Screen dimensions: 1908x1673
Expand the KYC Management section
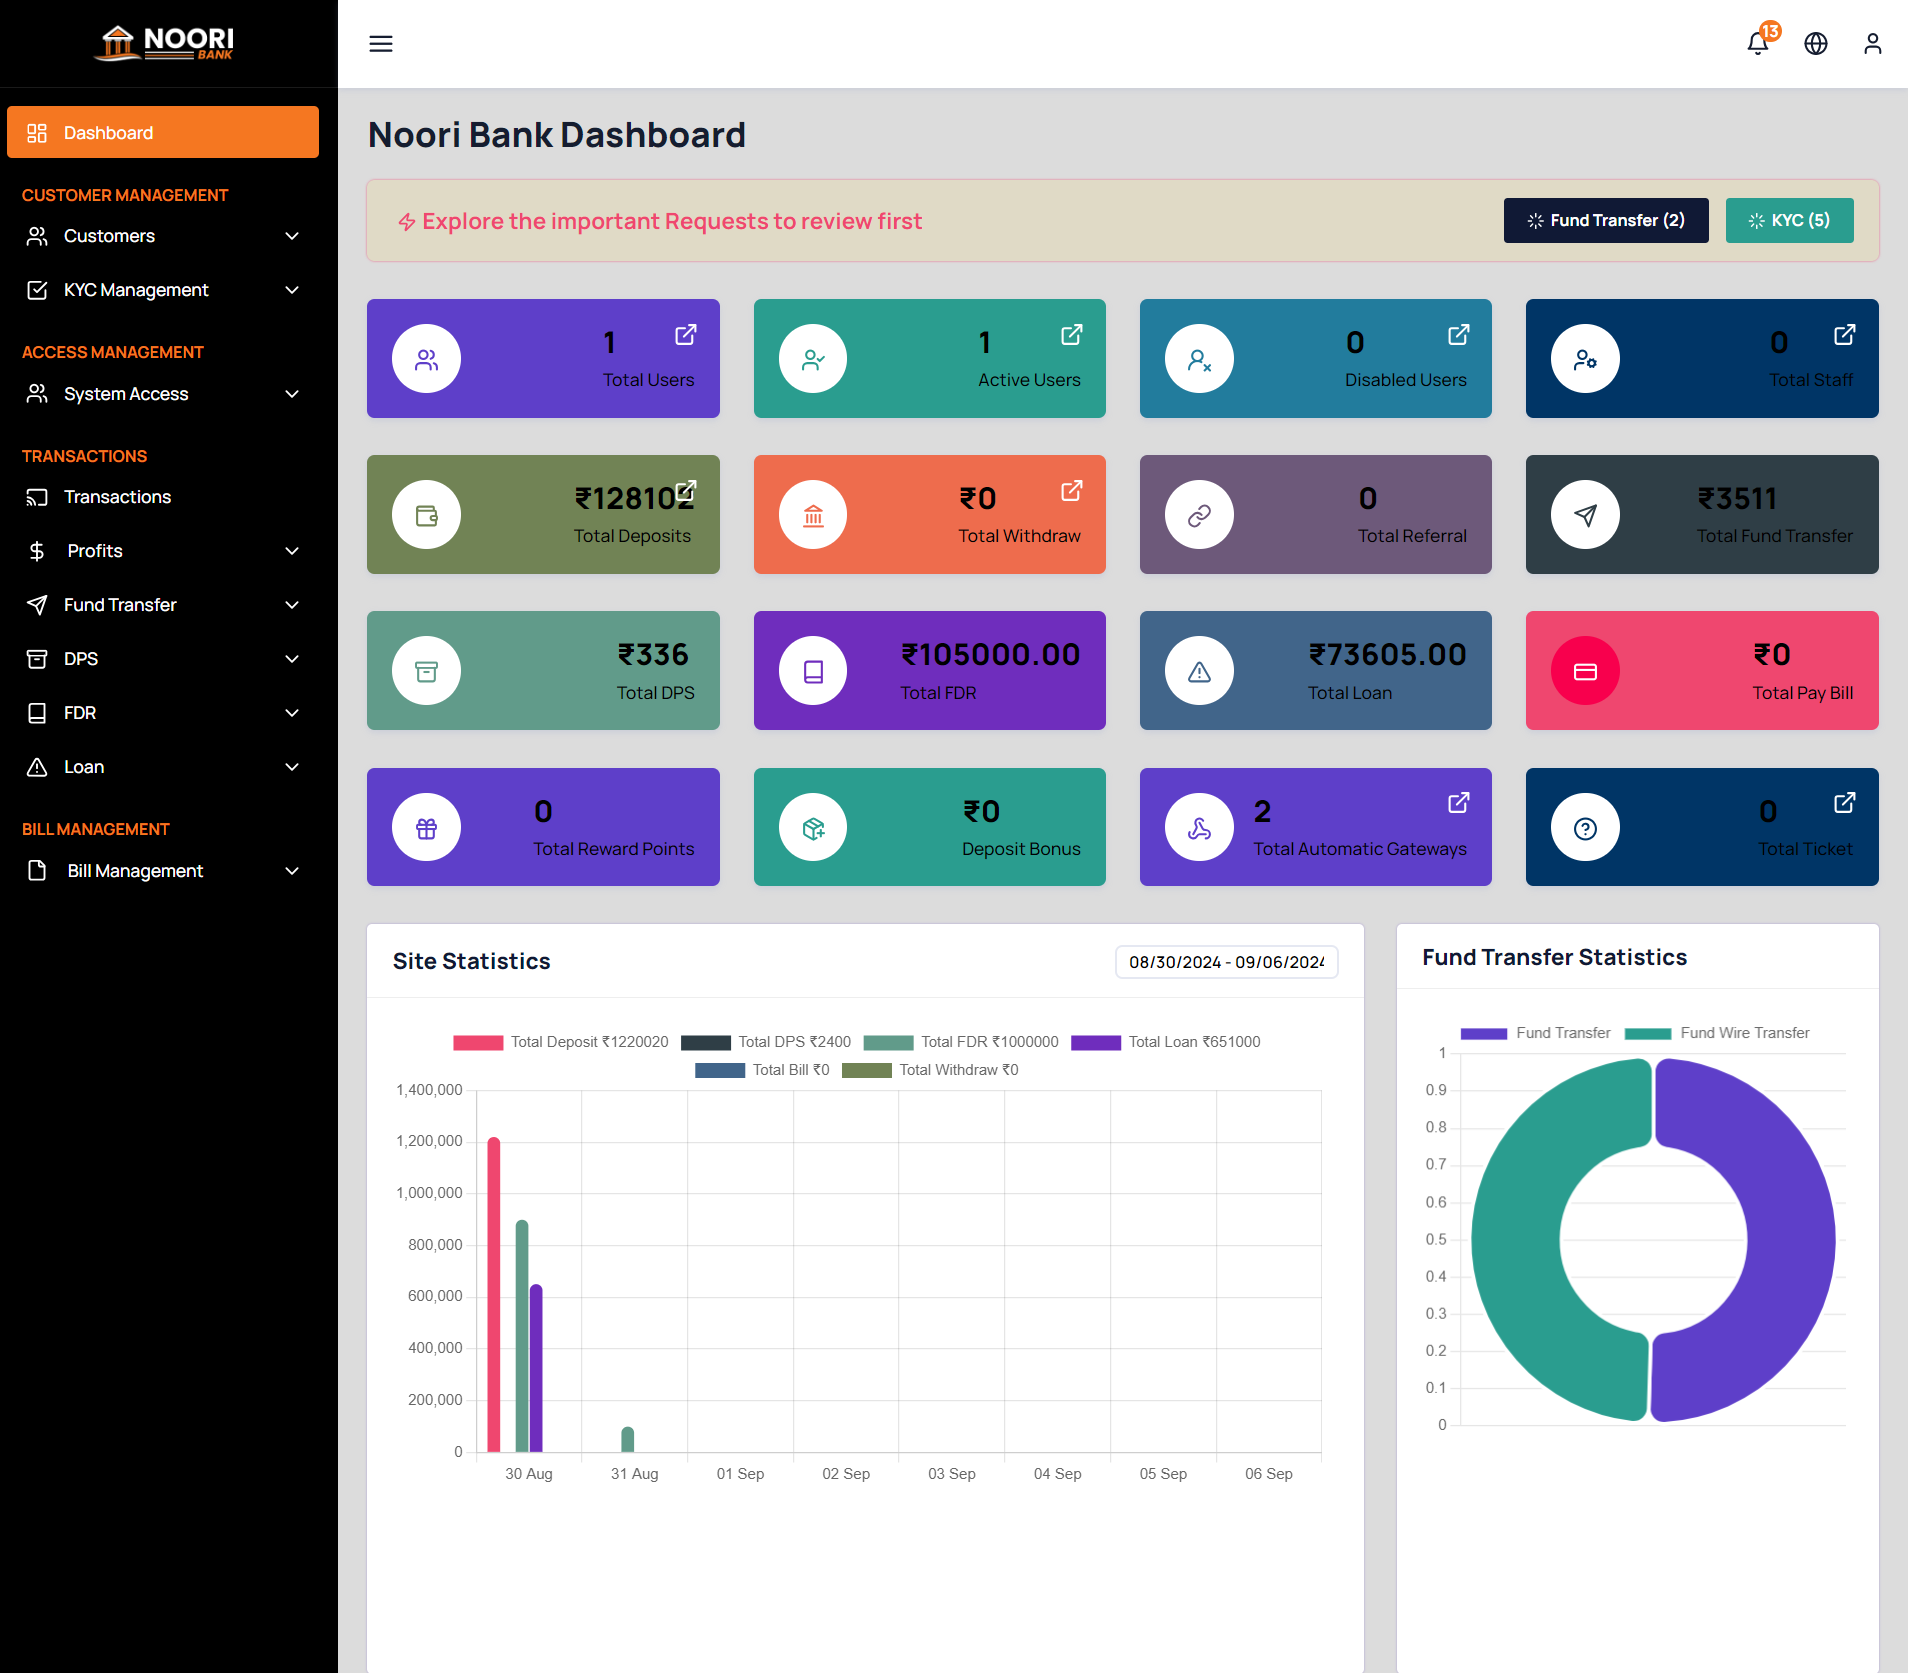tap(162, 290)
